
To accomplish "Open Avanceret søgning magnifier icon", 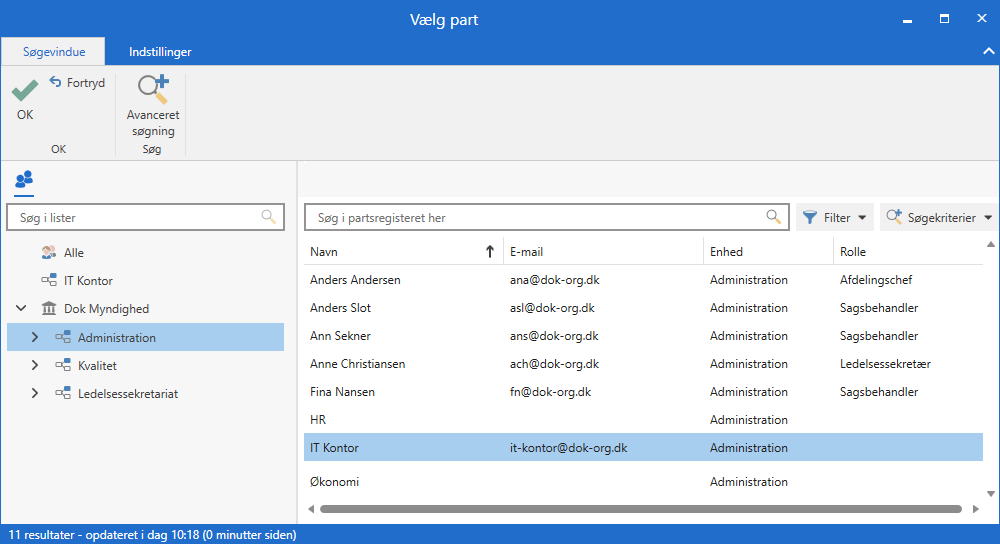I will point(153,90).
